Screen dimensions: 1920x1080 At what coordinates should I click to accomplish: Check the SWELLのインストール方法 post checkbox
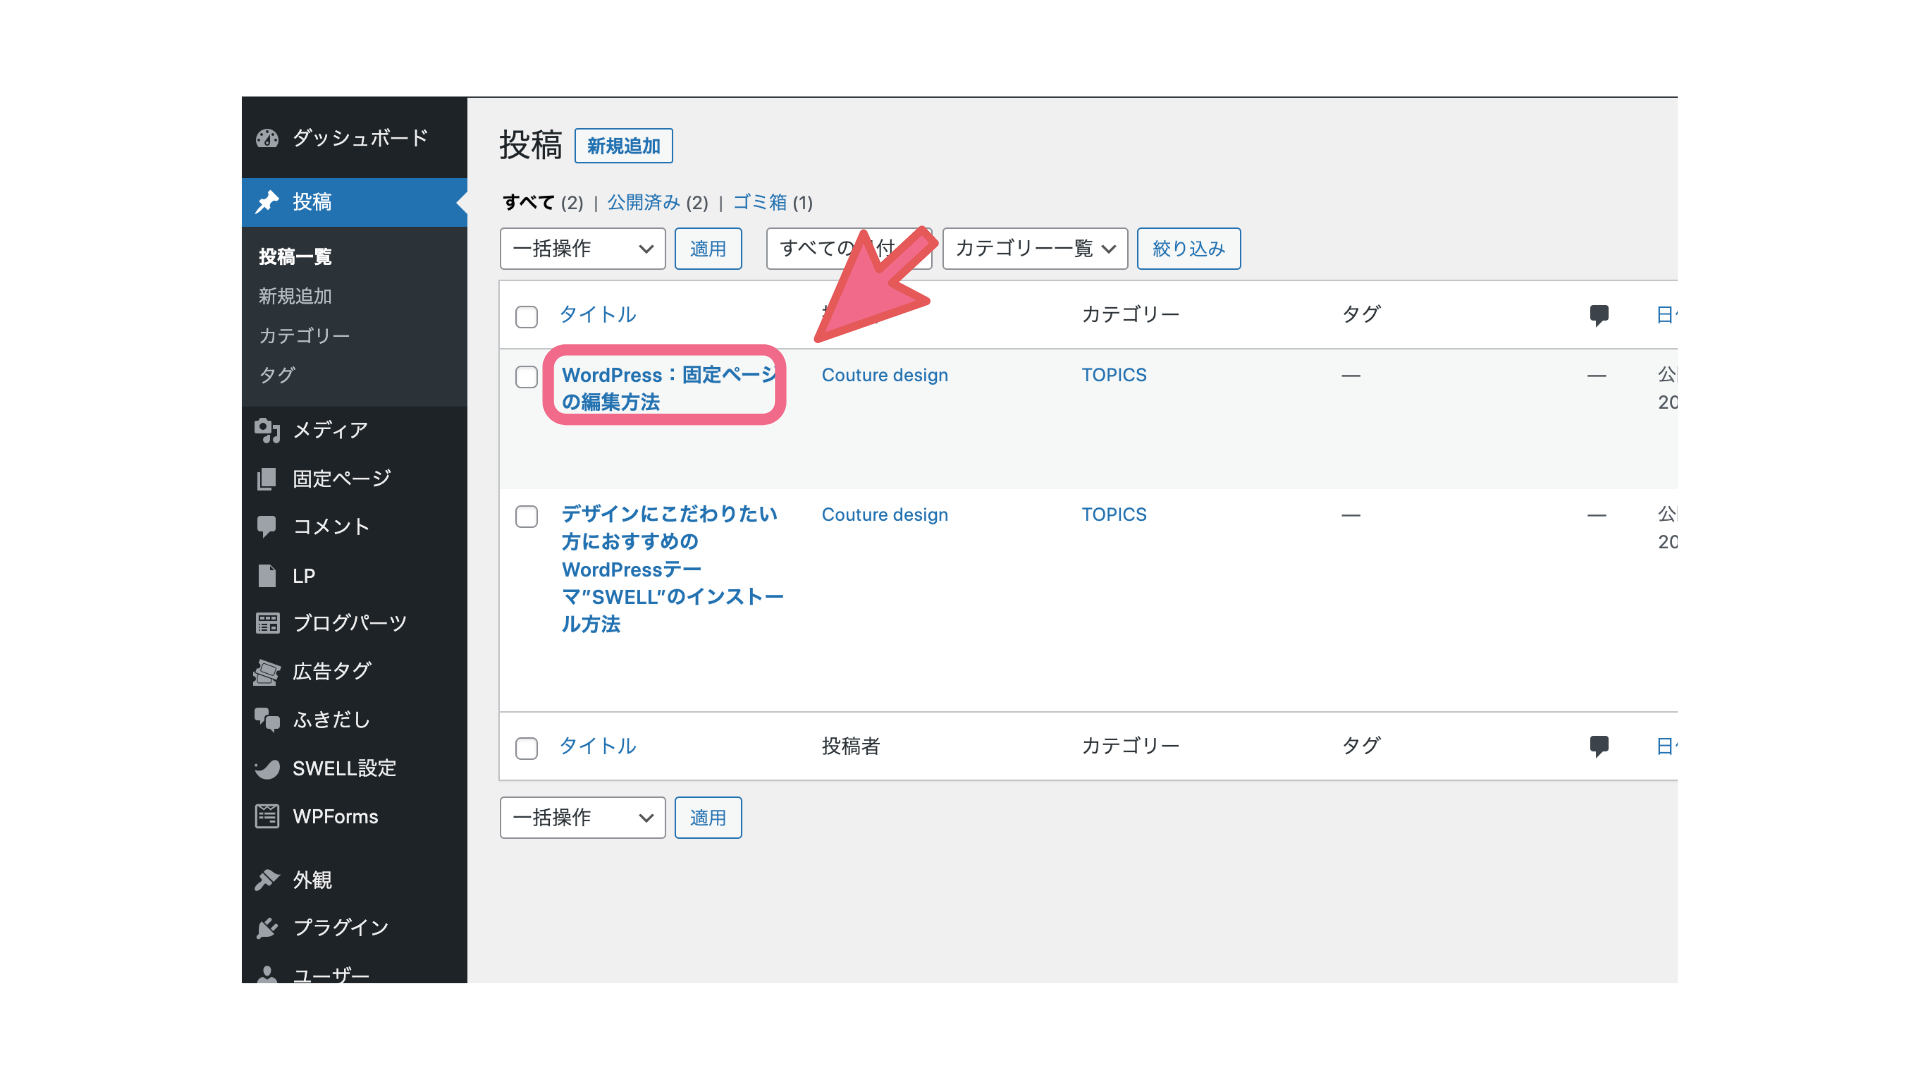[x=526, y=517]
